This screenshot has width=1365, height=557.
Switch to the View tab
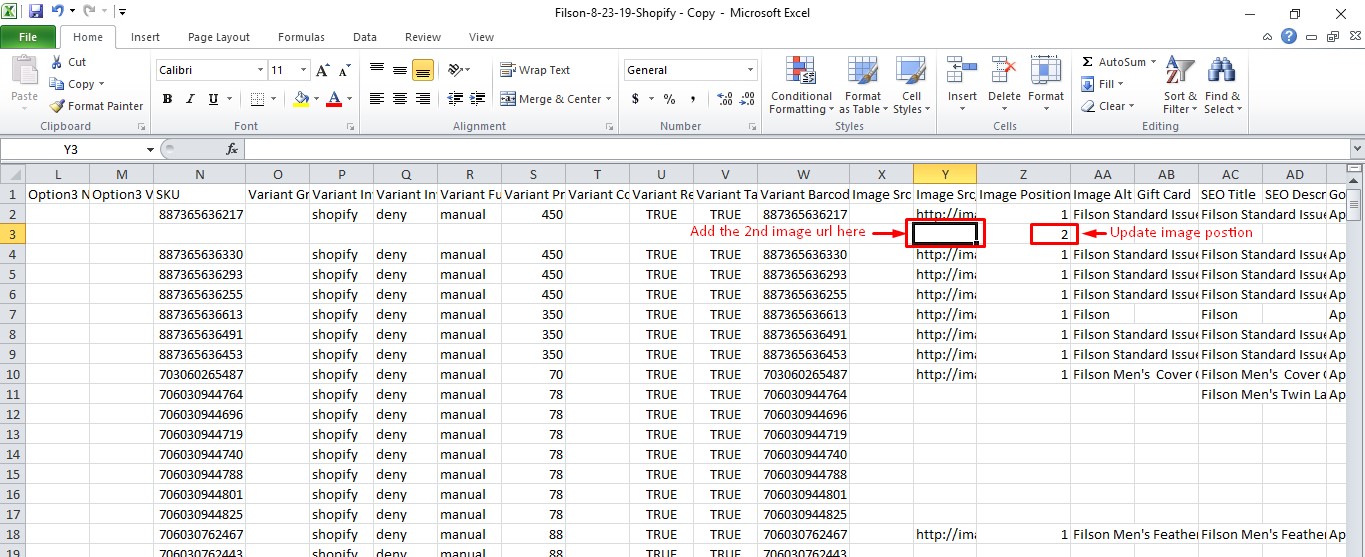coord(481,37)
